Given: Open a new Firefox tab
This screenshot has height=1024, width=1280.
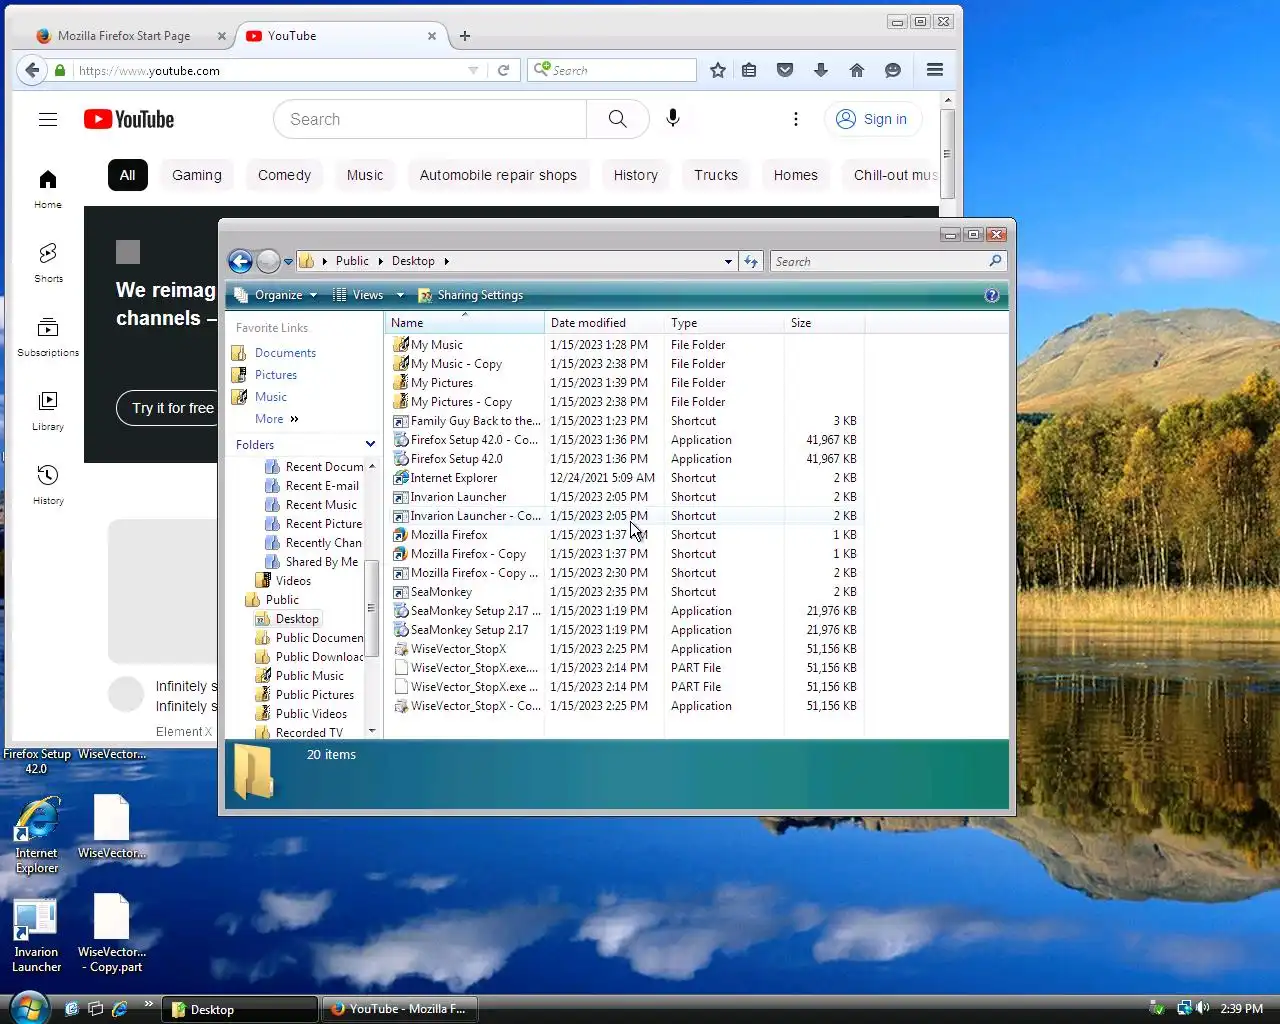Looking at the screenshot, I should 465,36.
